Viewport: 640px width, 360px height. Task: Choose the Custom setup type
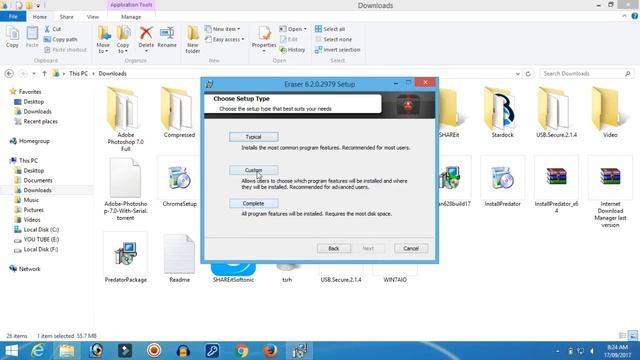253,170
